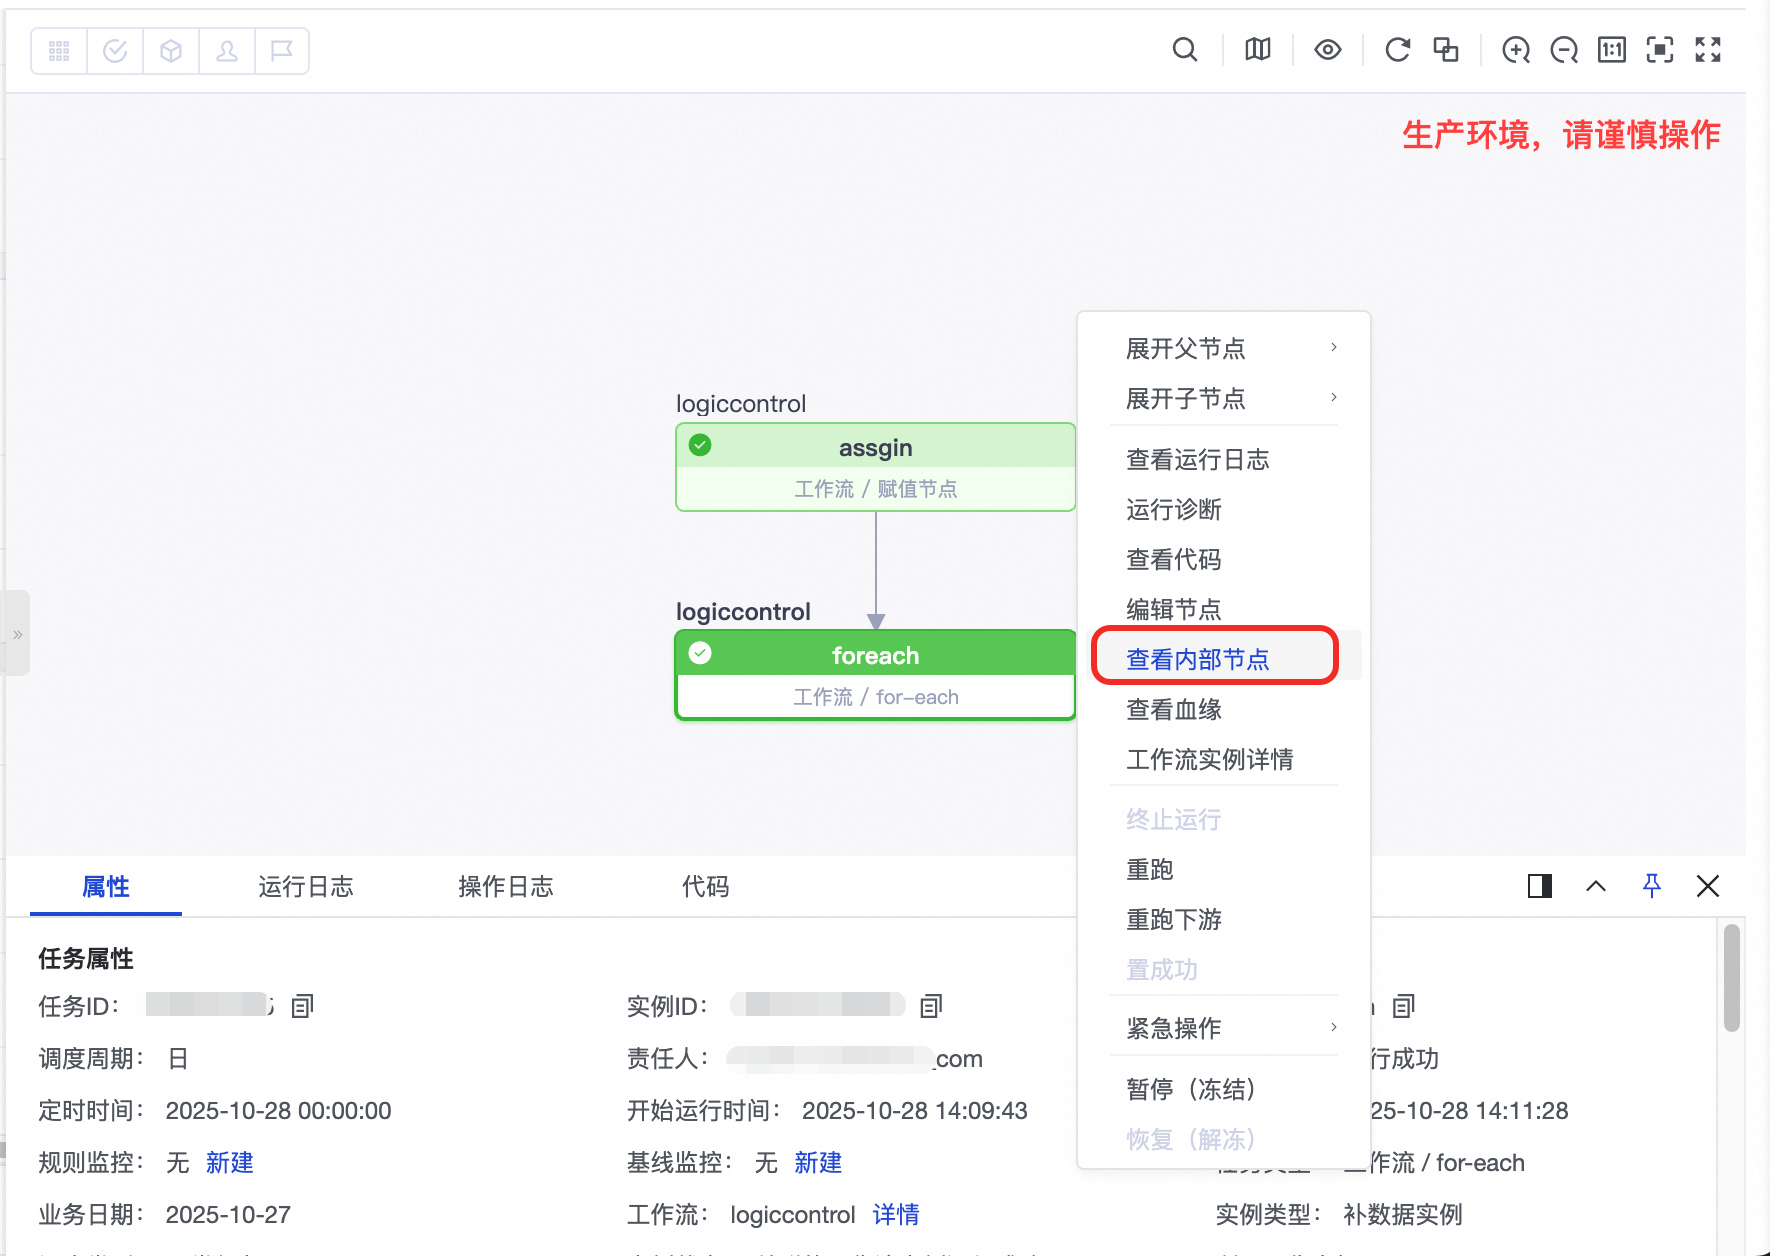Click the start time 2025-10-28 14:09:43

tap(915, 1110)
